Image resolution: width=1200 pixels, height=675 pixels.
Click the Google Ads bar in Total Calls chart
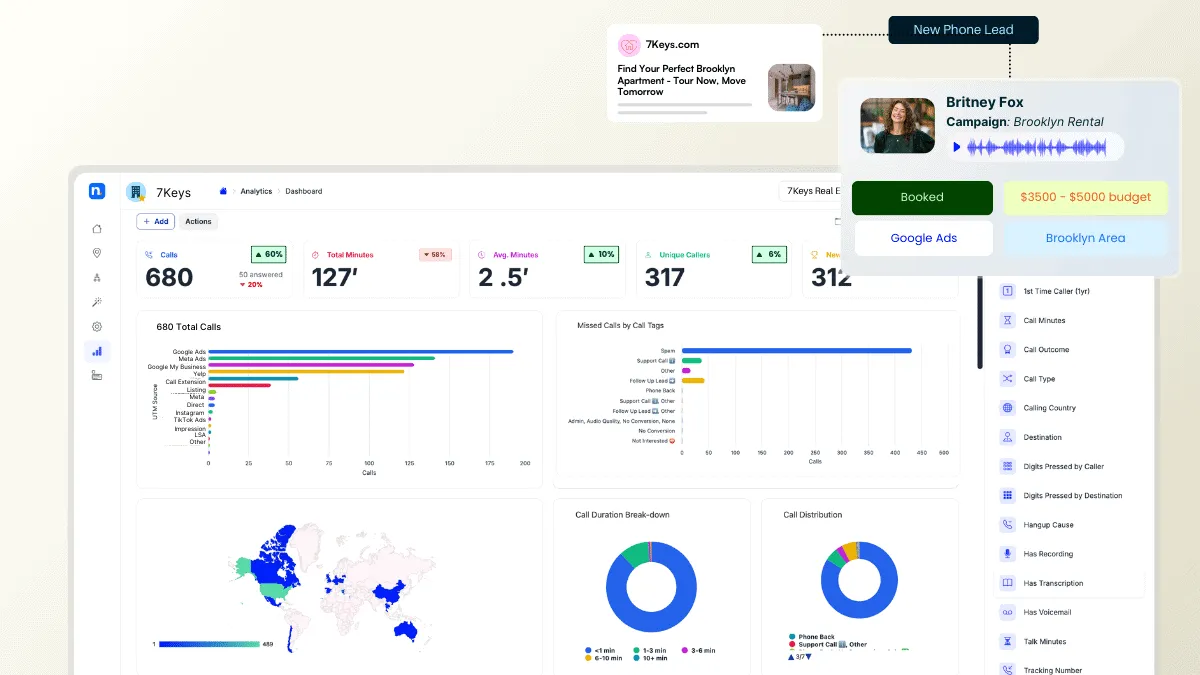pos(360,352)
